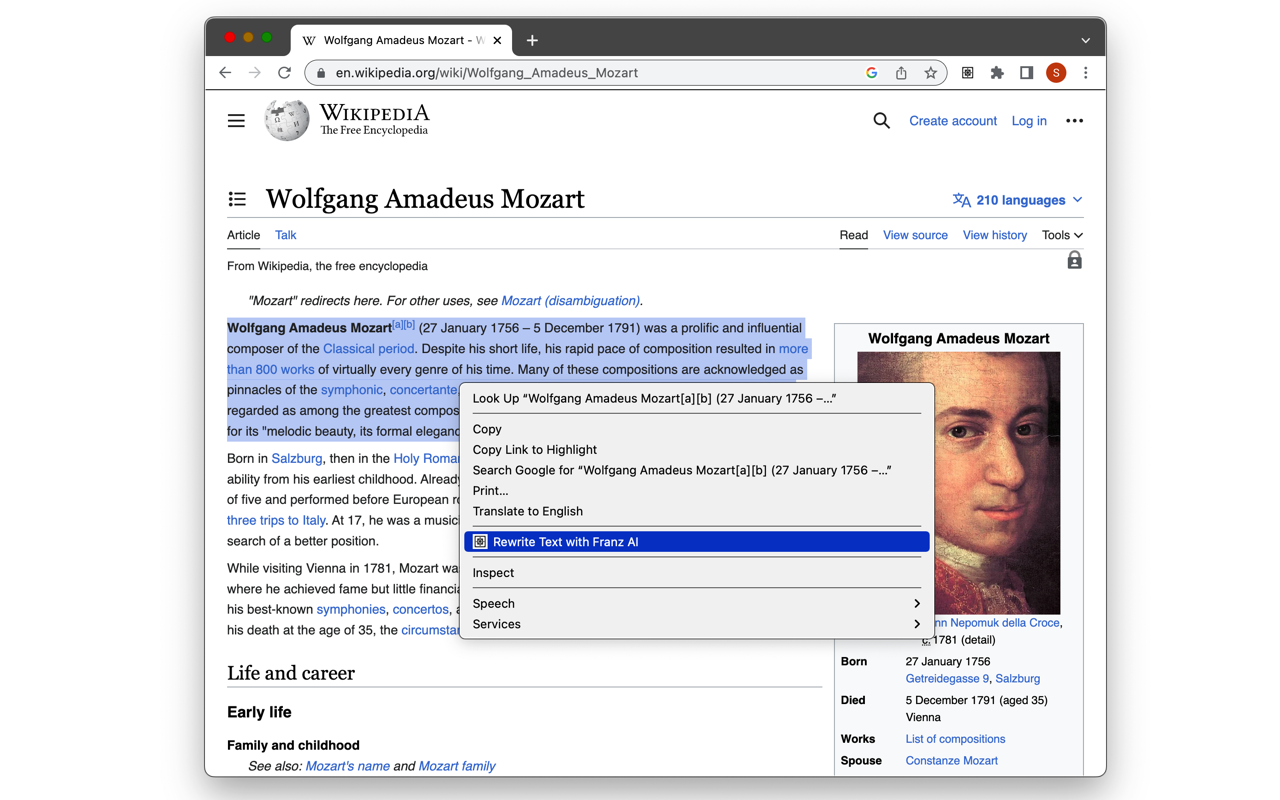Click the Create account link
The width and height of the screenshot is (1280, 800).
coord(953,121)
